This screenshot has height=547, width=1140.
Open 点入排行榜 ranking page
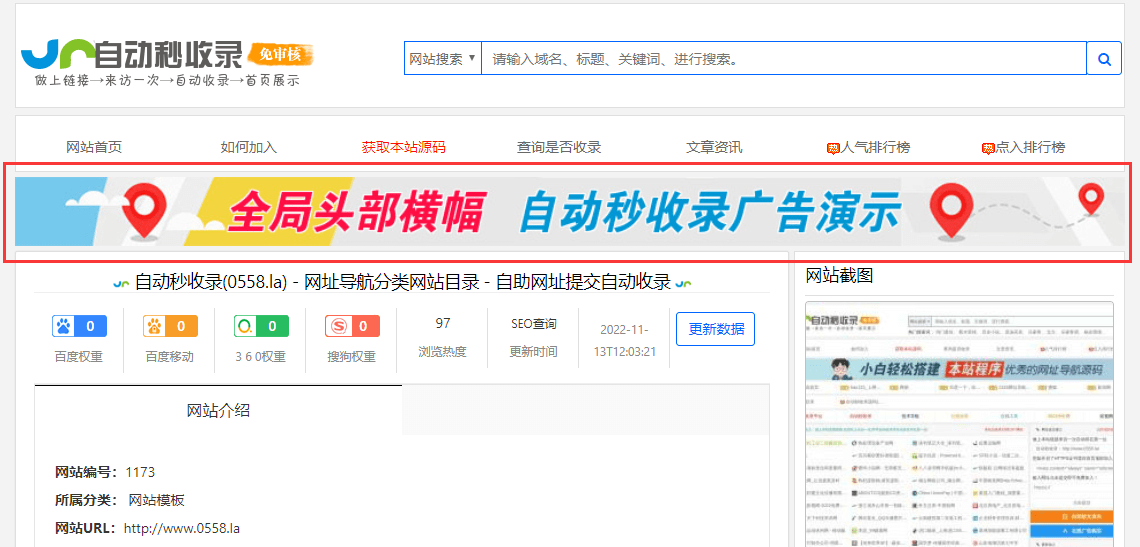click(x=1024, y=147)
